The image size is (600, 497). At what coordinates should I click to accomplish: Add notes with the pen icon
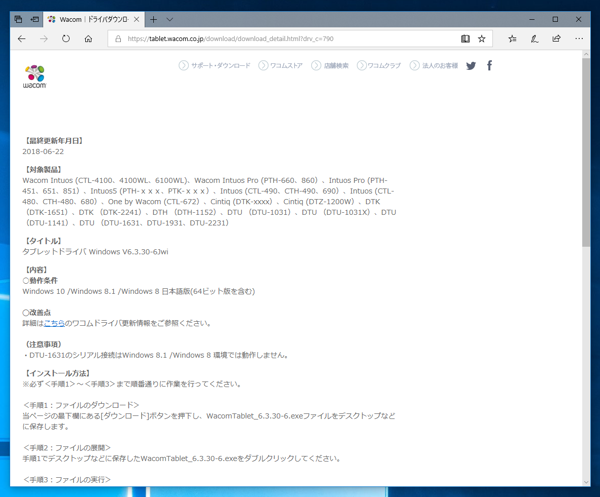pos(534,39)
